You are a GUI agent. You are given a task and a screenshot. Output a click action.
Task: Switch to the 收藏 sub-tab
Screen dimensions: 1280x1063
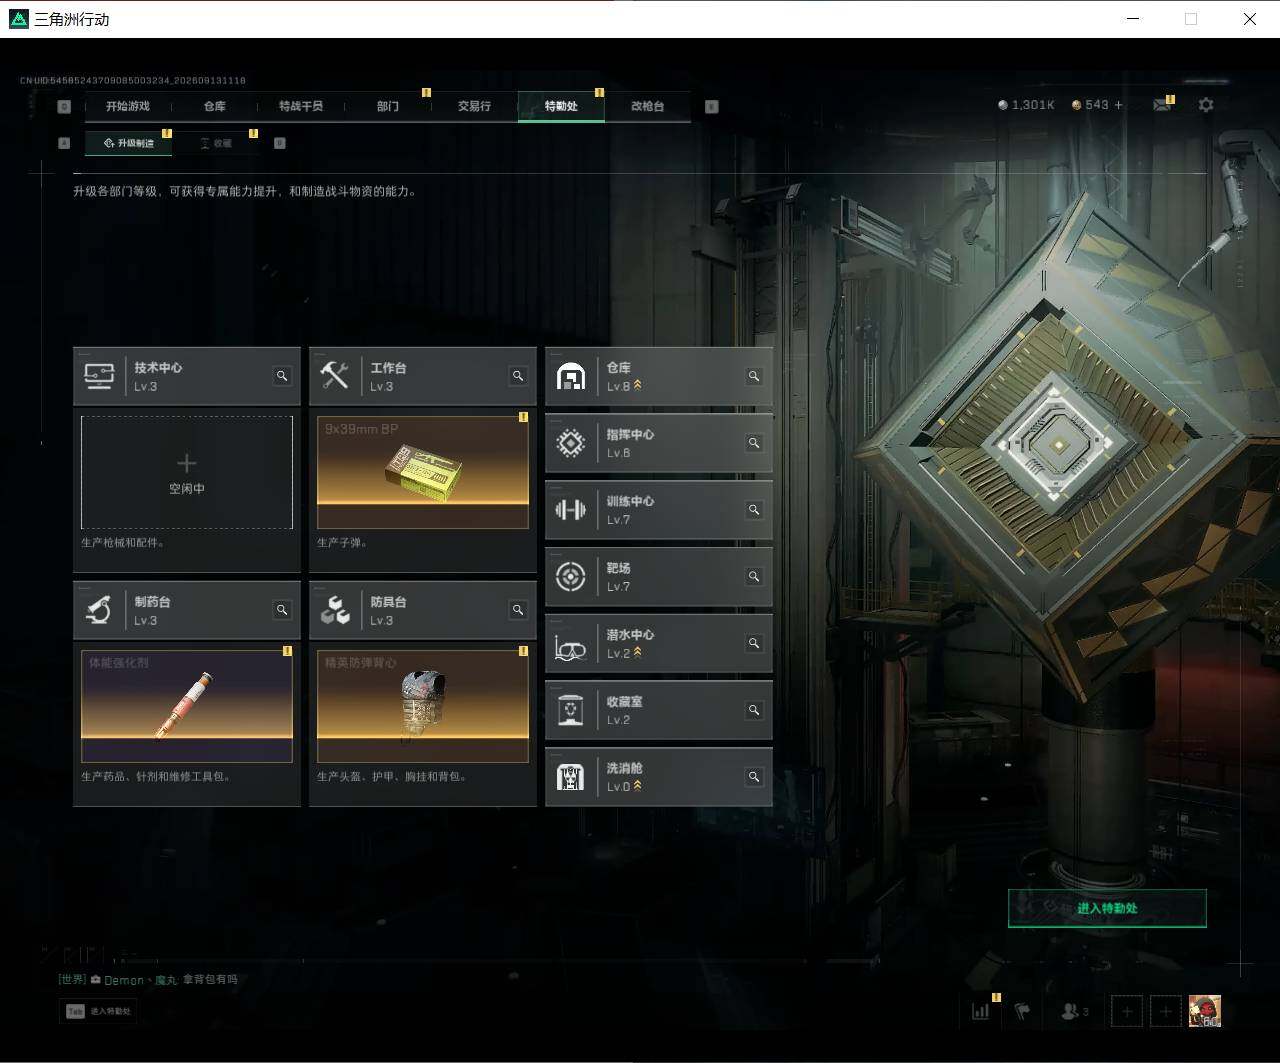coord(216,143)
